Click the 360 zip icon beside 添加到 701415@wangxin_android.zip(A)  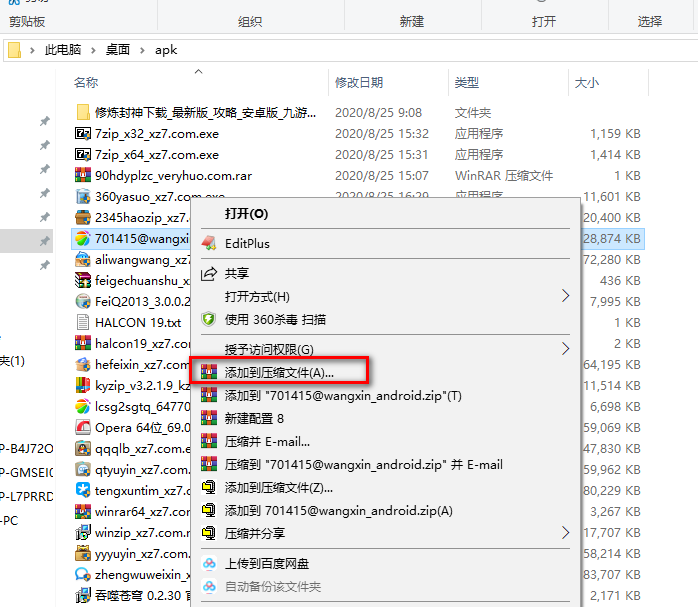[209, 510]
